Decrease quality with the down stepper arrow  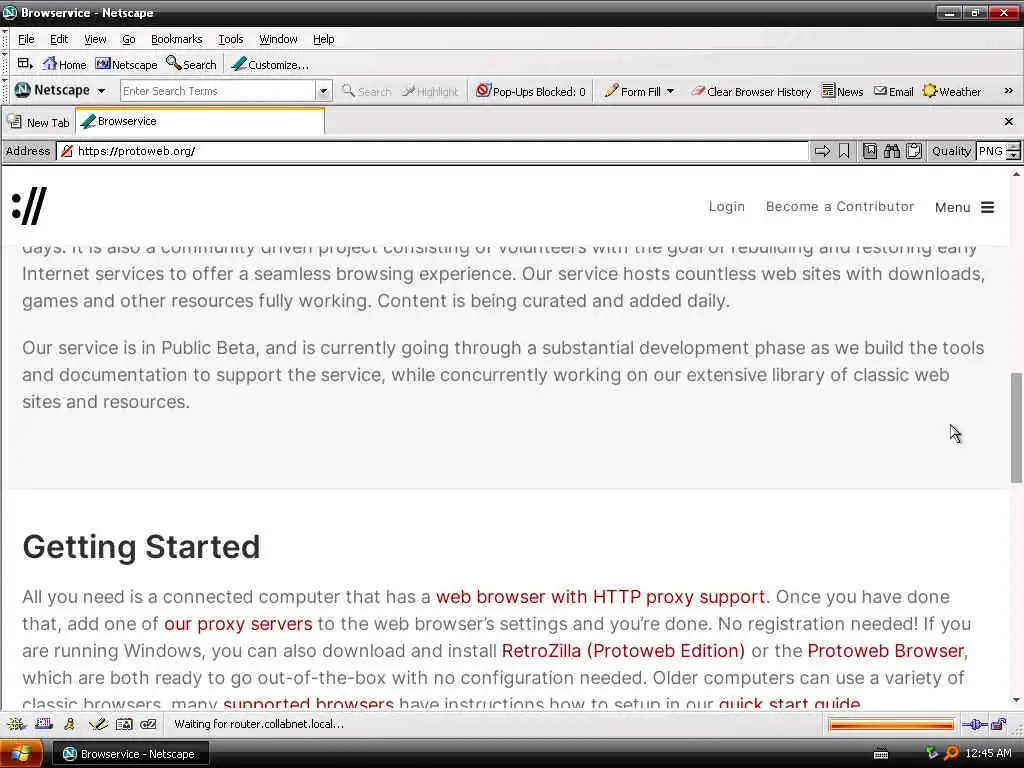[x=1013, y=155]
